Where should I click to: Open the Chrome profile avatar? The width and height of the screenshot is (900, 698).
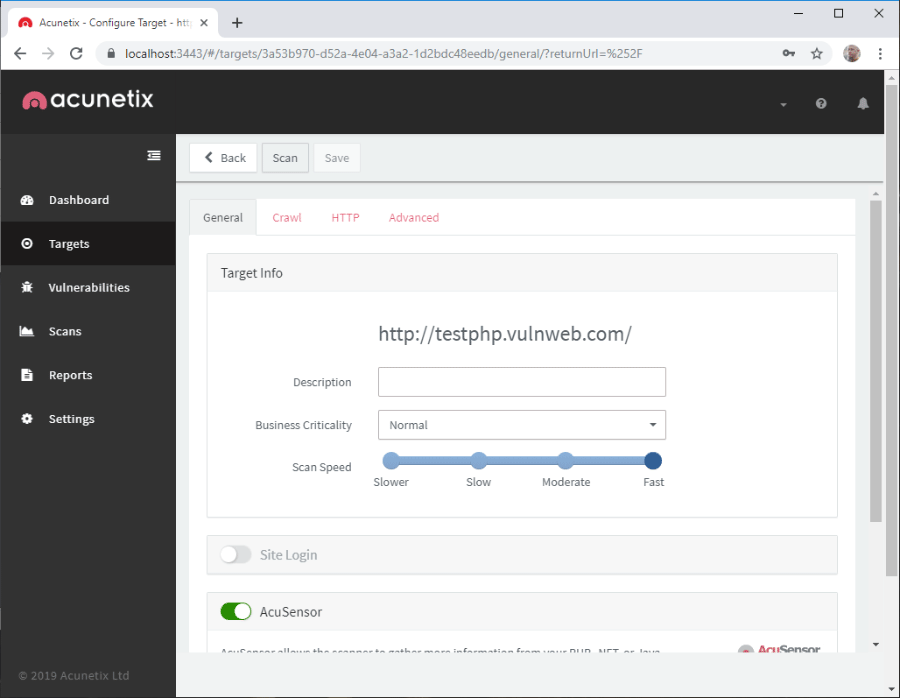tap(851, 53)
